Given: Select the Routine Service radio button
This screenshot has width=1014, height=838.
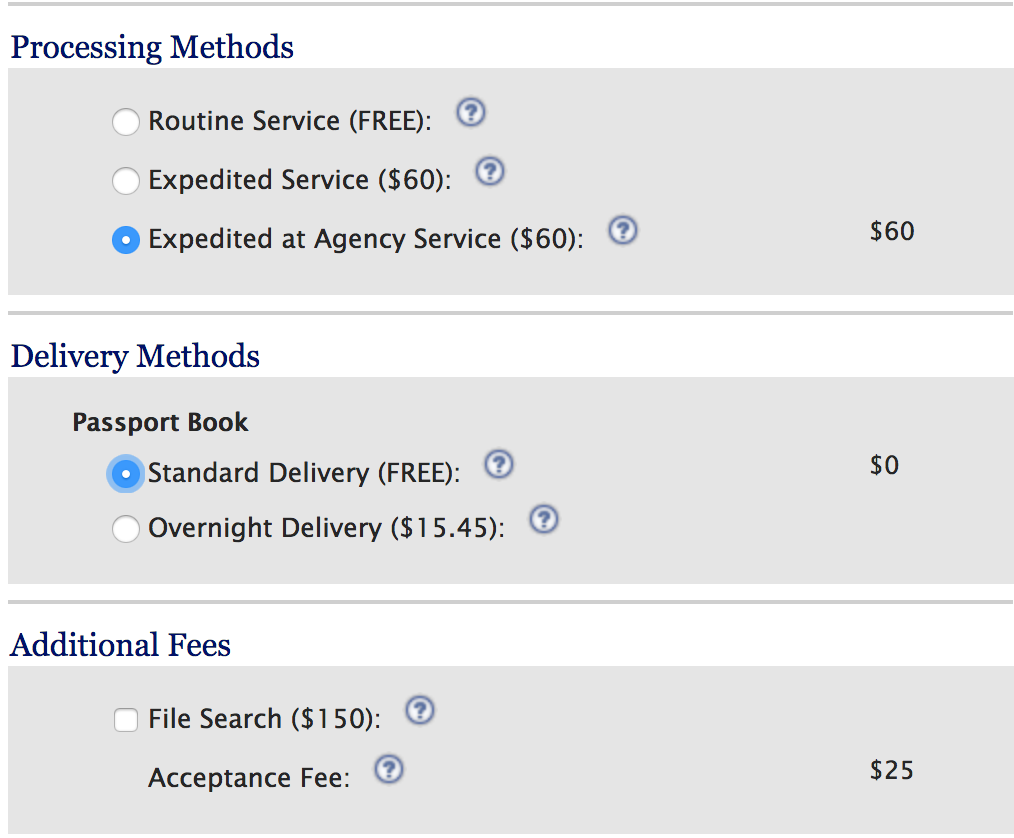Looking at the screenshot, I should (x=125, y=122).
